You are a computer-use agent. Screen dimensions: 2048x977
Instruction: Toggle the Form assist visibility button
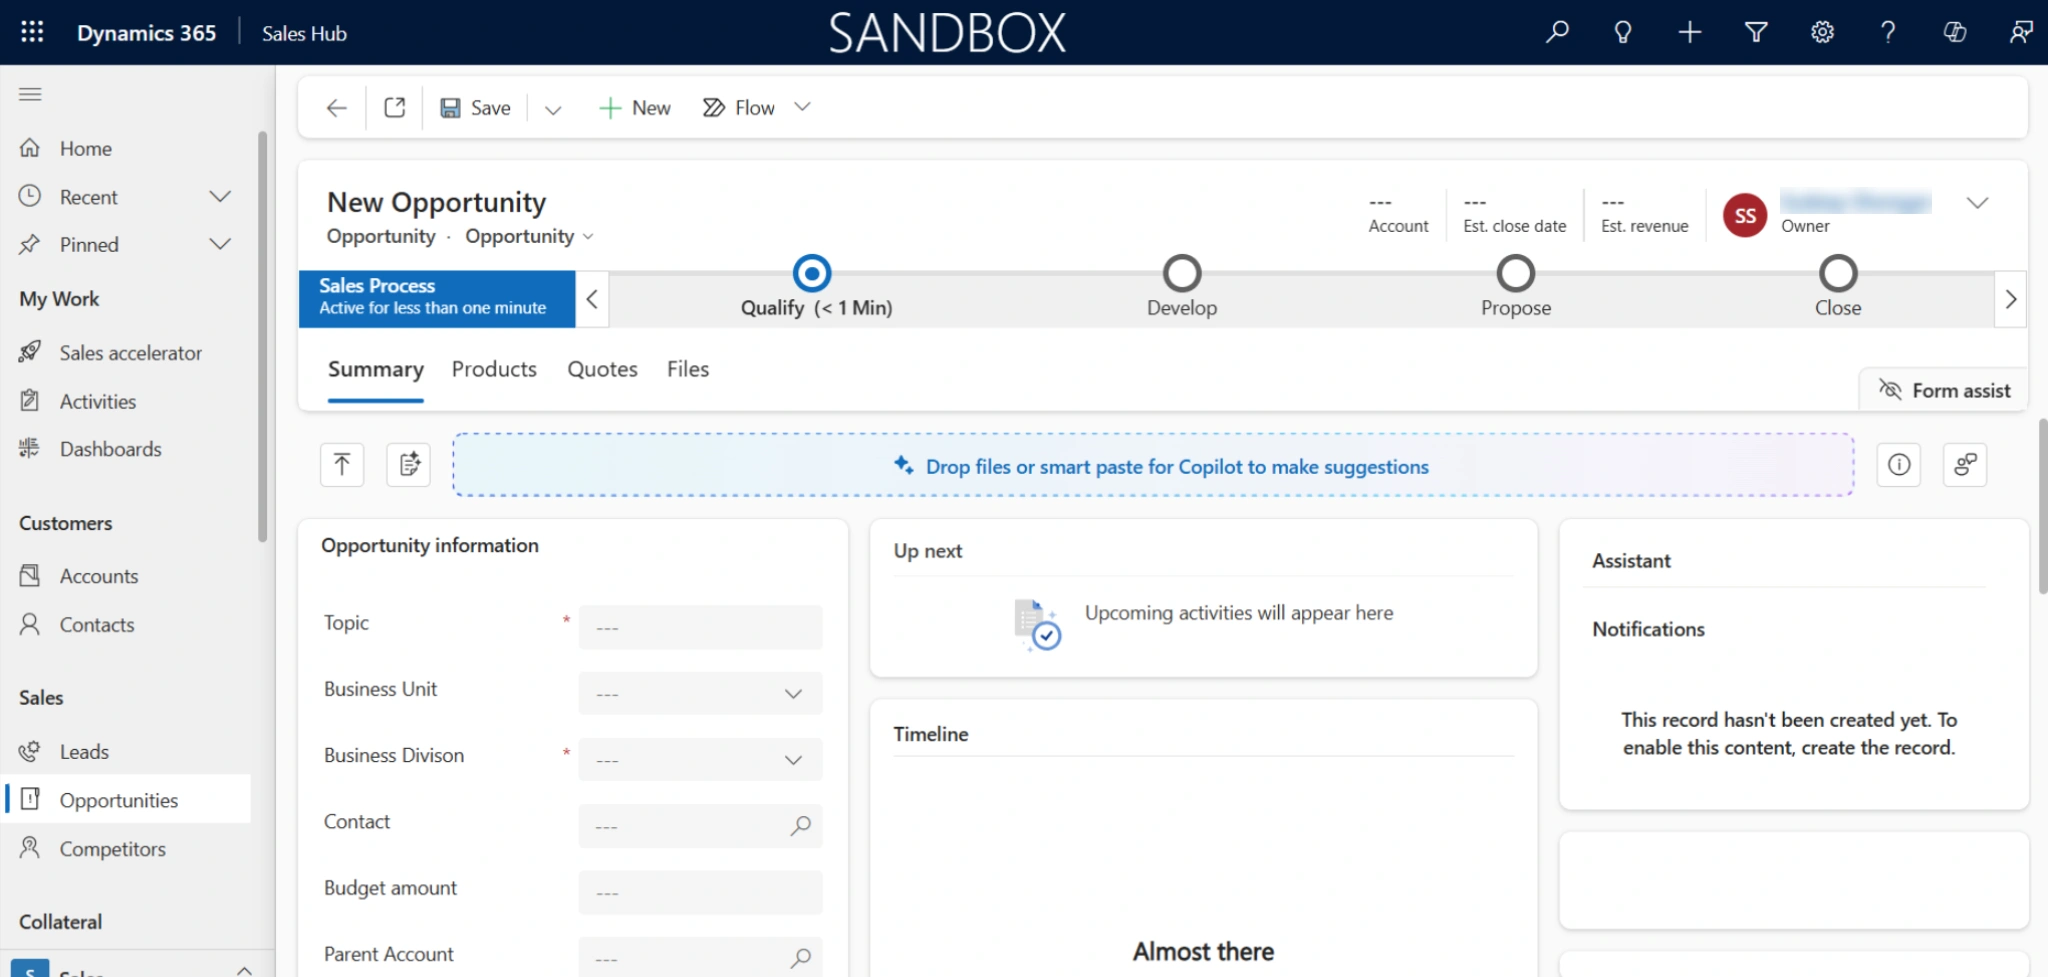[x=1944, y=390]
